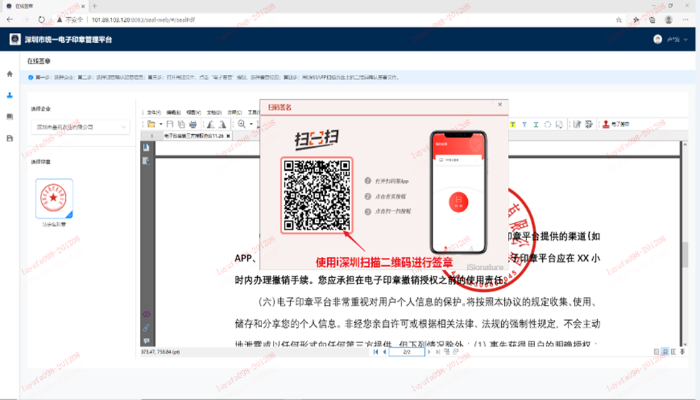The width and height of the screenshot is (700, 400).
Task: Open a new browser tab
Action: 95,6
